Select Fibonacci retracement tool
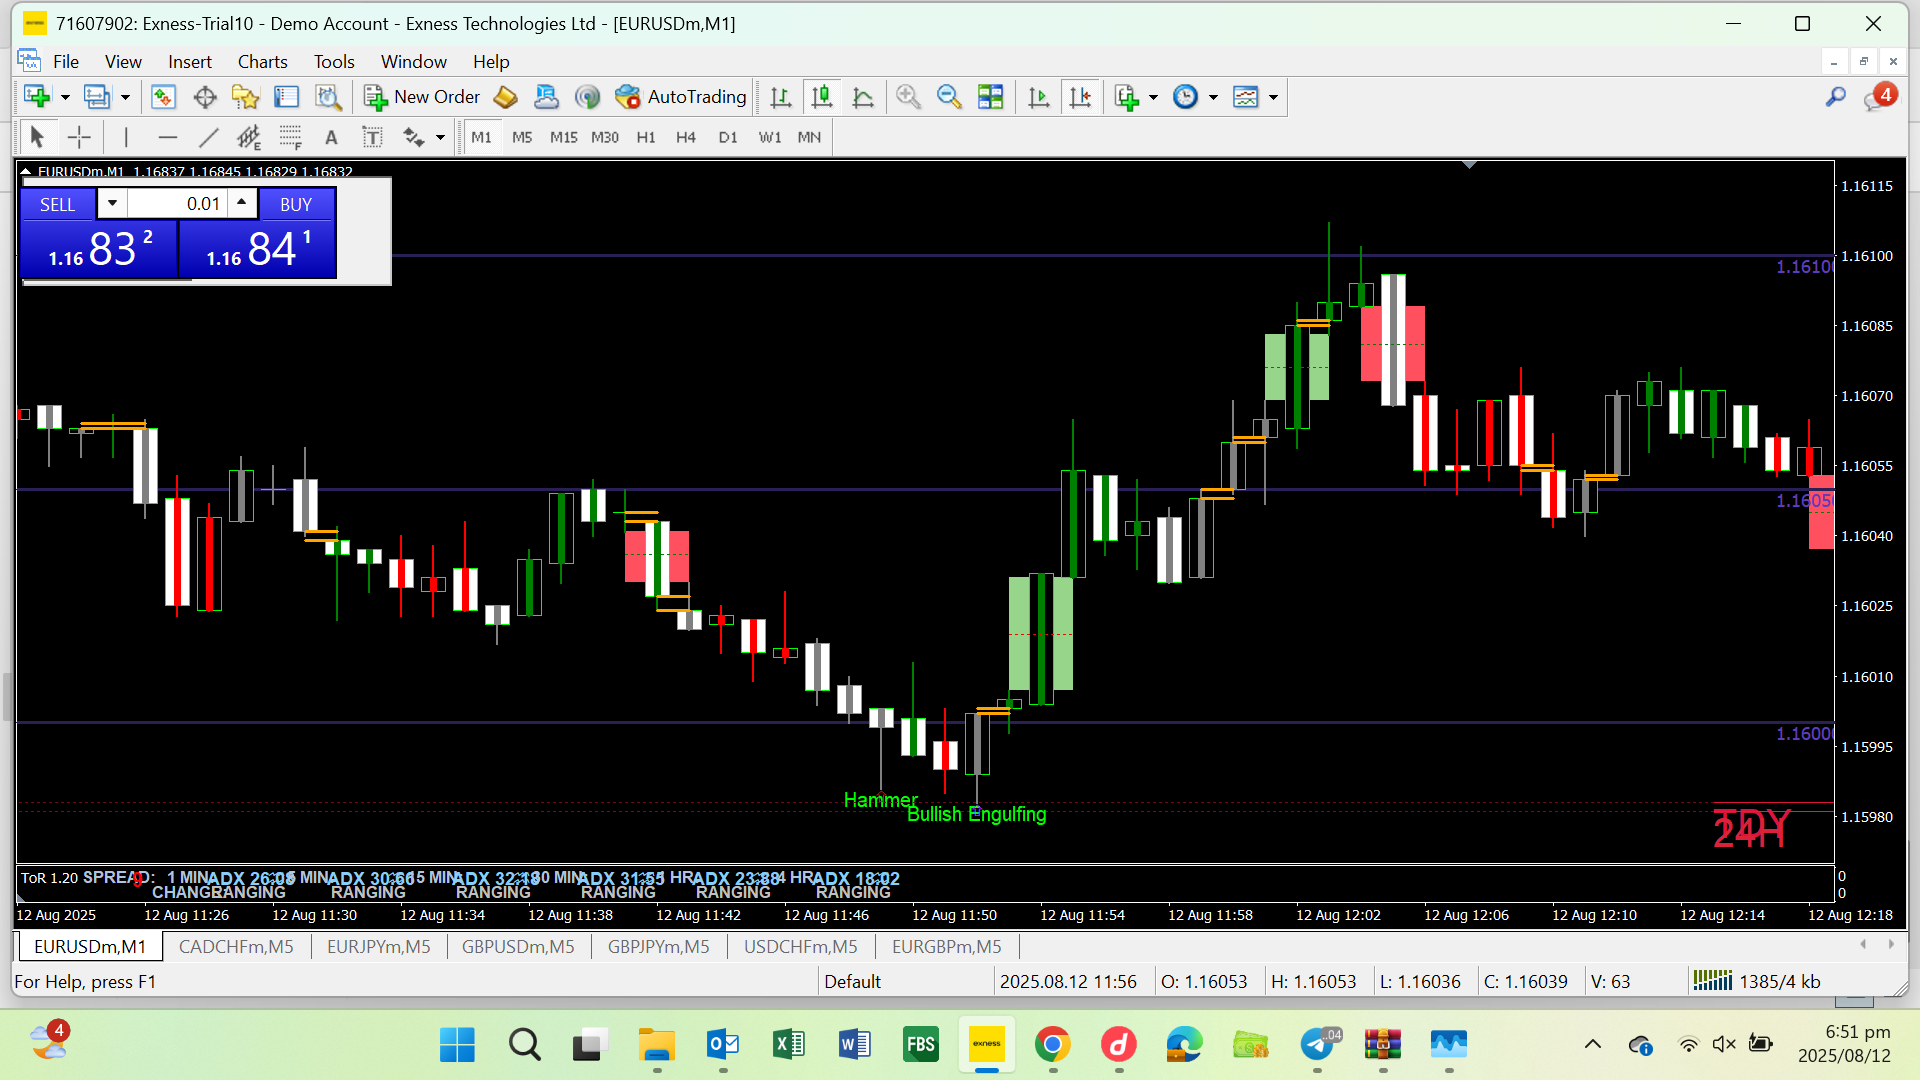 point(291,137)
